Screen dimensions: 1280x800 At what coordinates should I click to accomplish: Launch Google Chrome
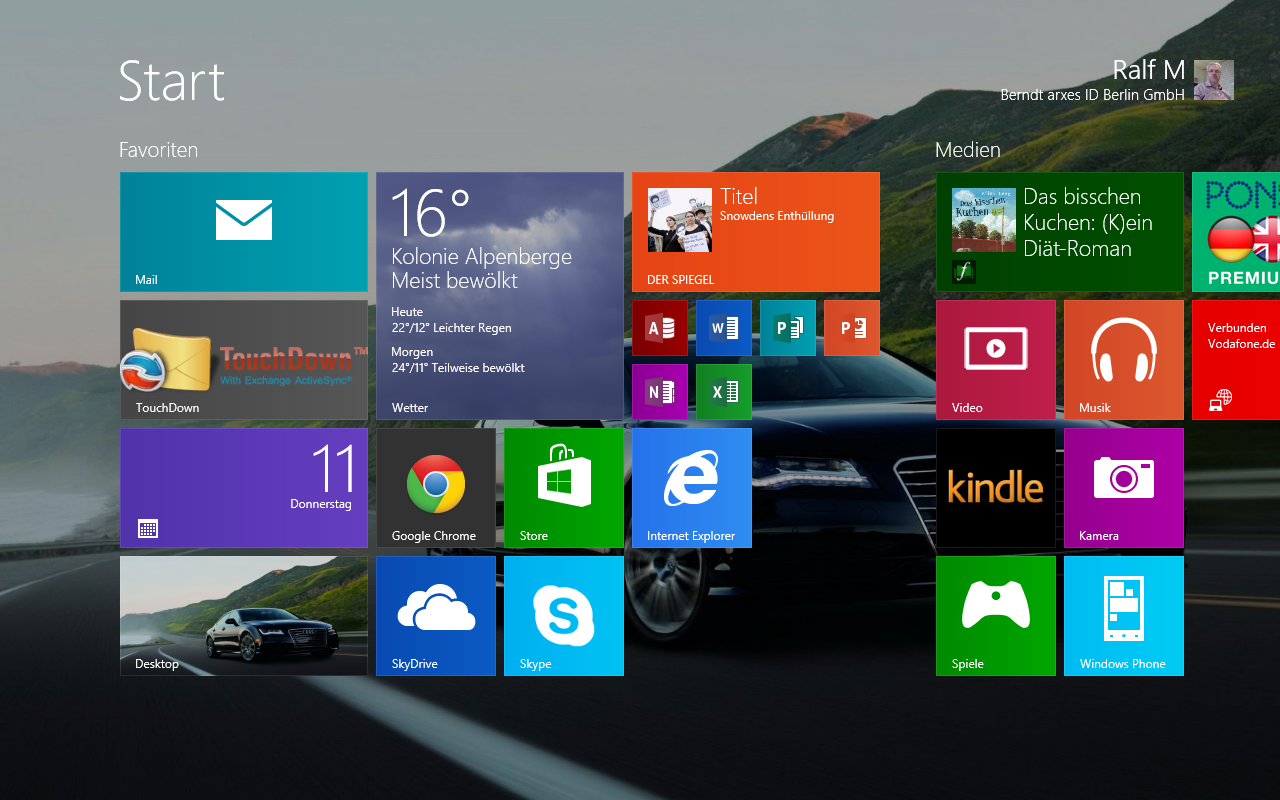(x=436, y=488)
